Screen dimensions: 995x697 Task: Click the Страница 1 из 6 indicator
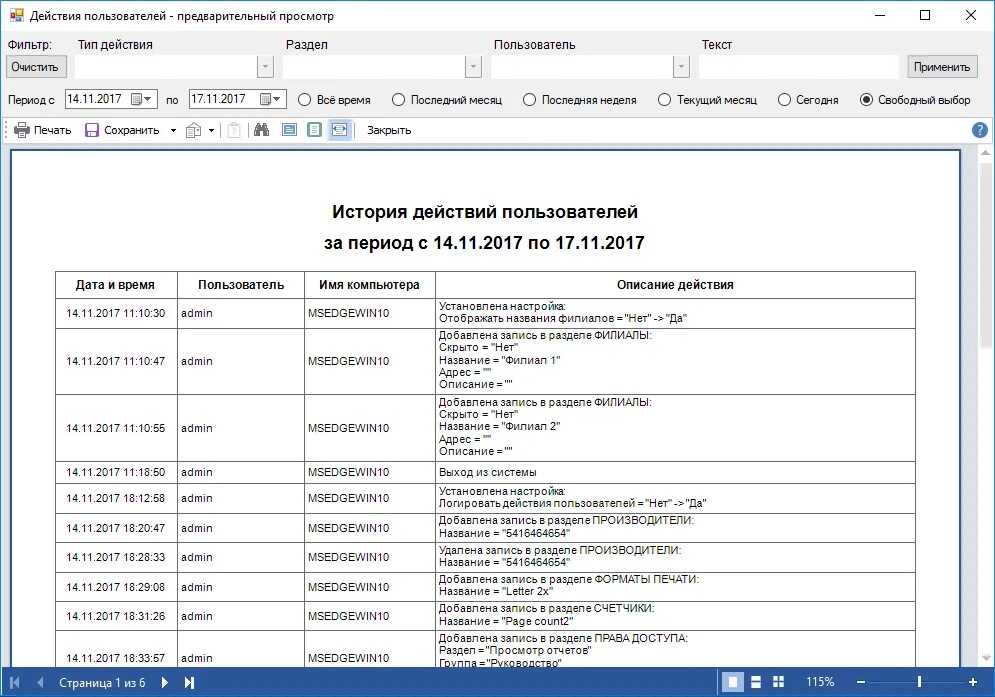point(102,682)
